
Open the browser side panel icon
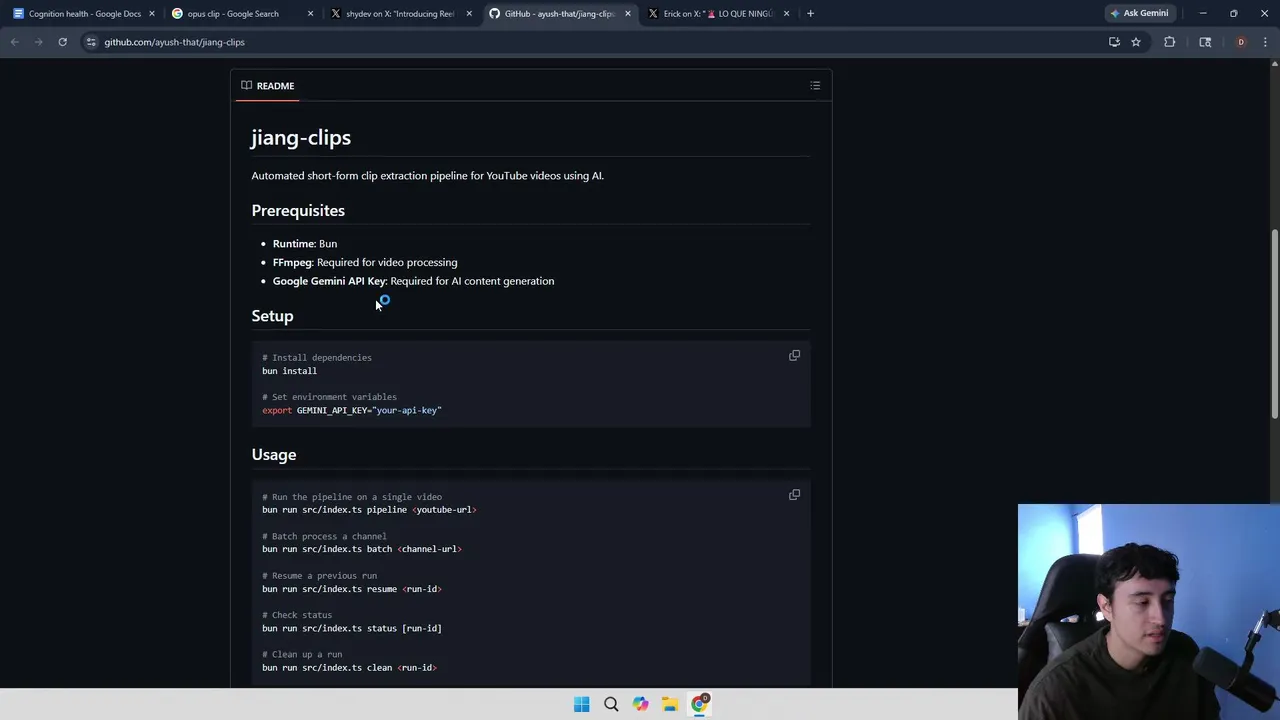pyautogui.click(x=1205, y=42)
